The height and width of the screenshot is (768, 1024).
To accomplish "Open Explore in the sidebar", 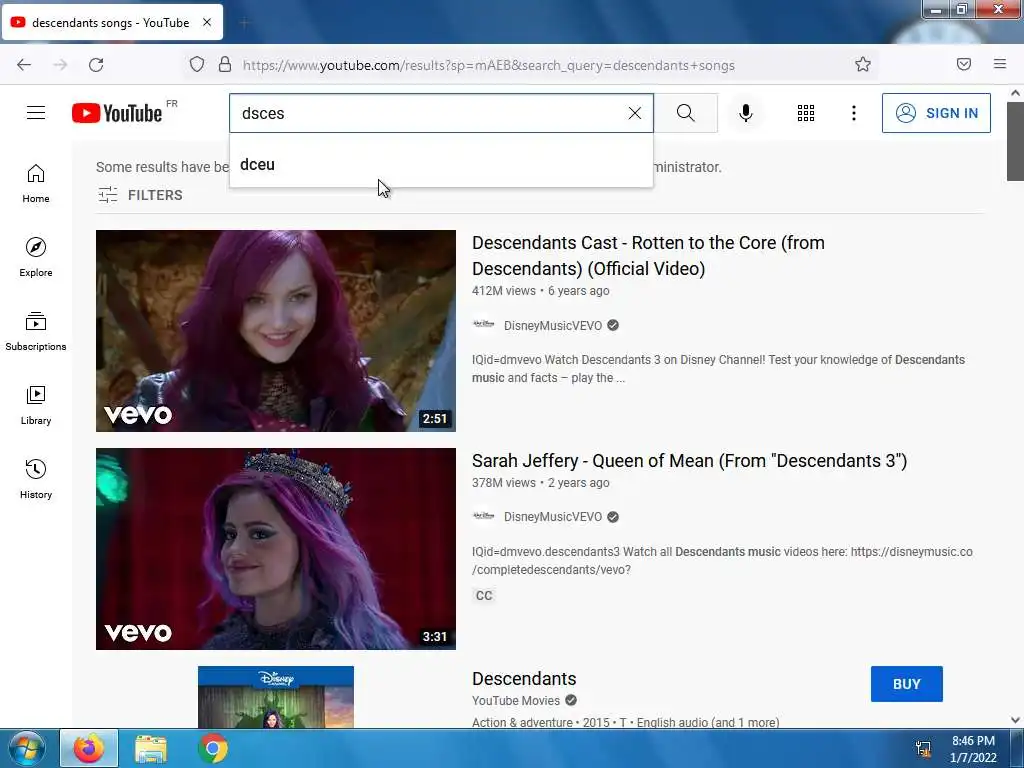I will 36,257.
